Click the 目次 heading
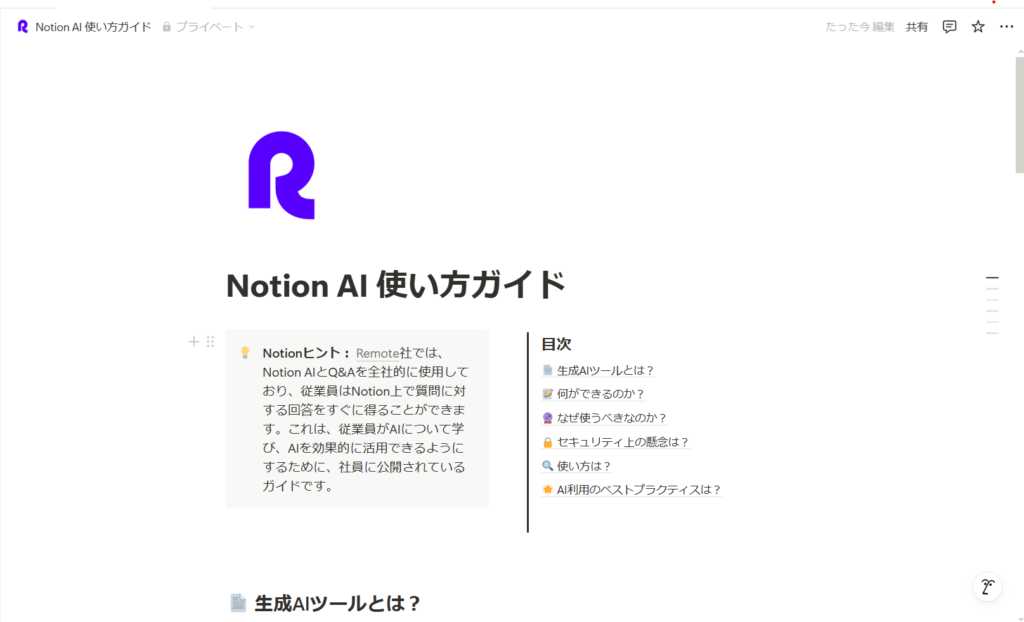The width and height of the screenshot is (1024, 622). coord(556,344)
